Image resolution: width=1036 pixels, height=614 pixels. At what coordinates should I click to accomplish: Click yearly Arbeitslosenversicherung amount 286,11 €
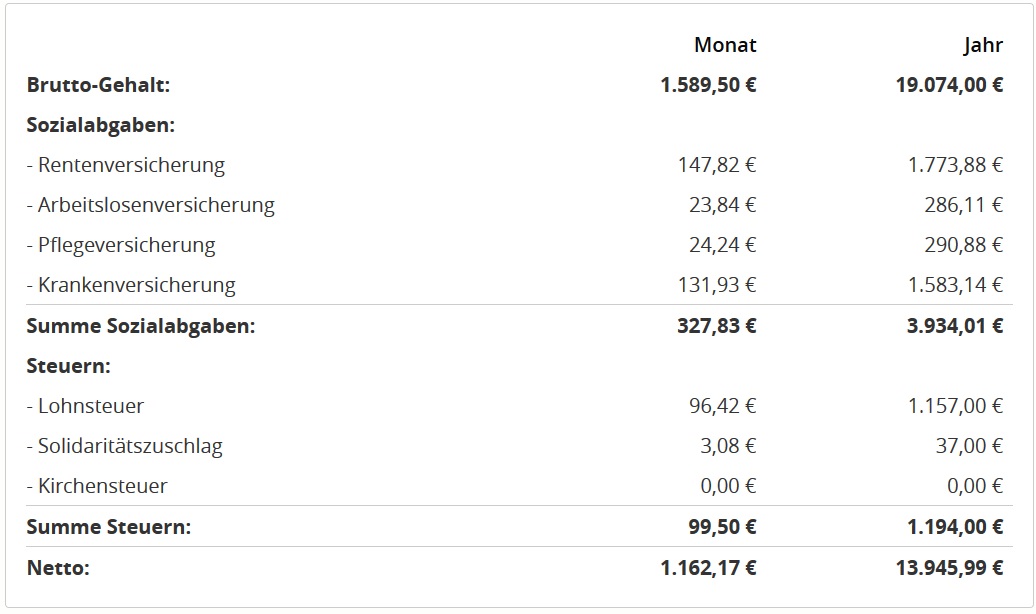pyautogui.click(x=963, y=205)
